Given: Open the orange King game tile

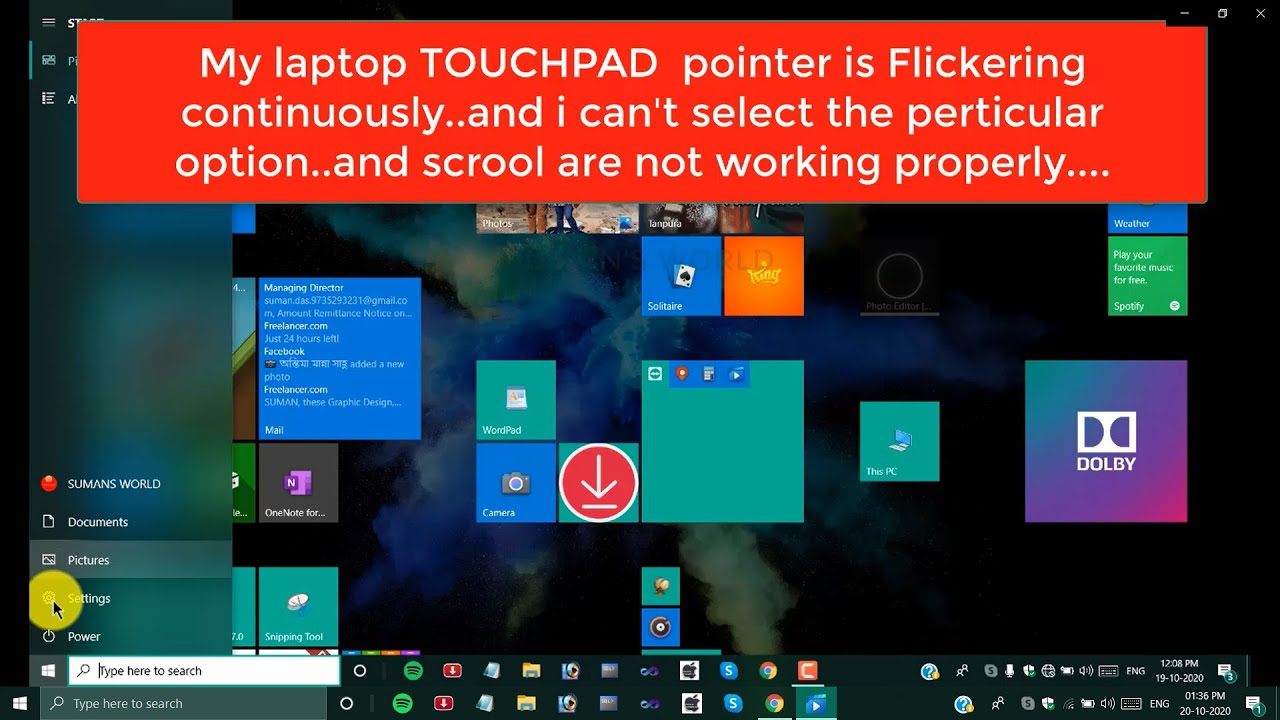Looking at the screenshot, I should point(764,276).
